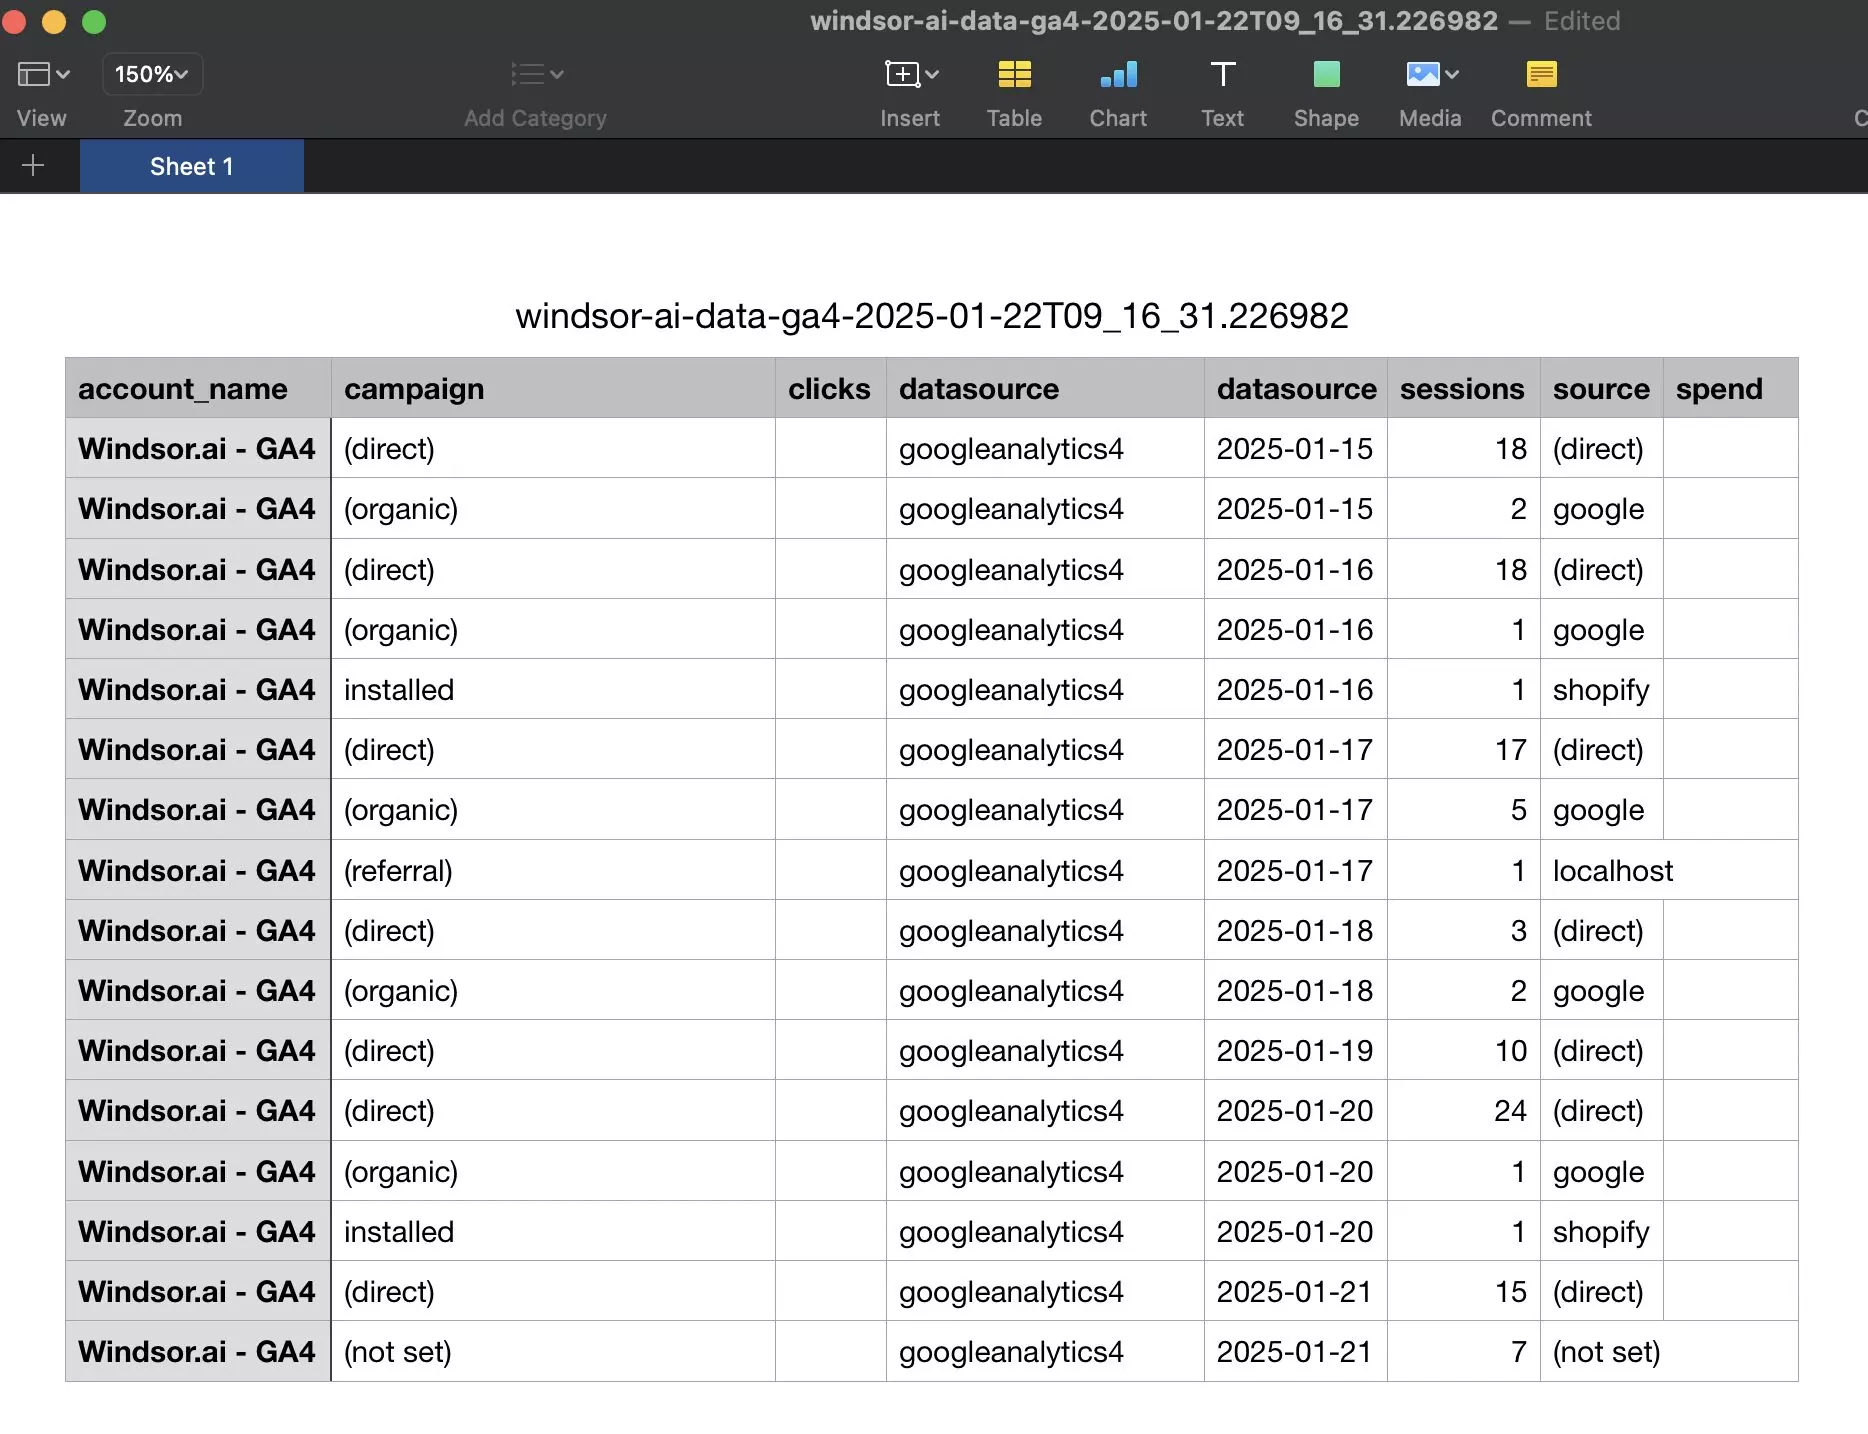Select the source column header
The width and height of the screenshot is (1868, 1434).
[x=1601, y=388]
